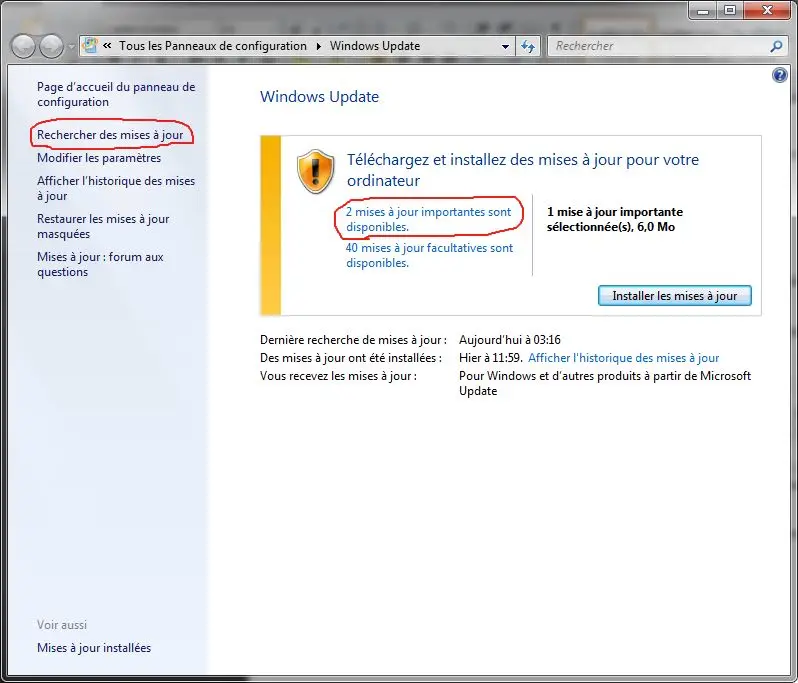This screenshot has height=683, width=798.
Task: Close the Windows Update window
Action: coord(767,10)
